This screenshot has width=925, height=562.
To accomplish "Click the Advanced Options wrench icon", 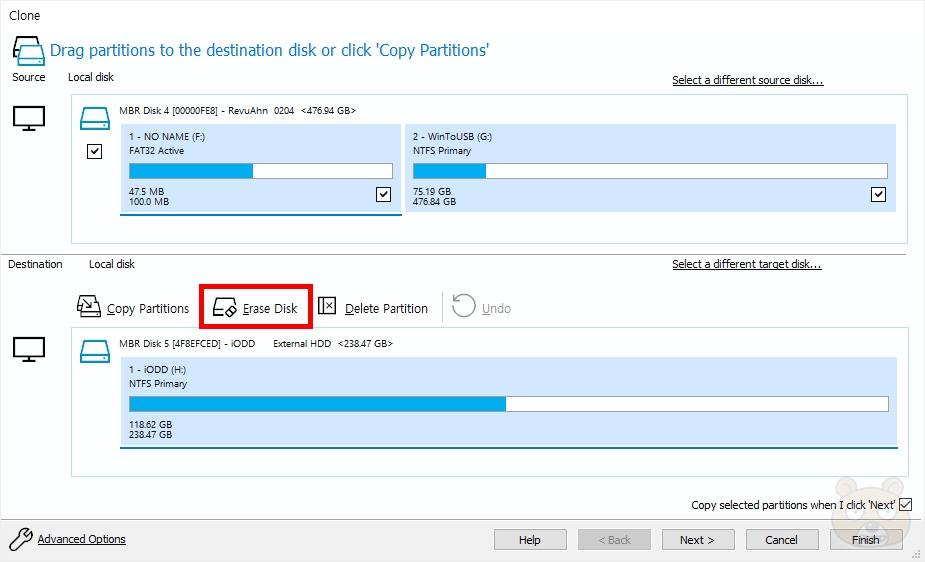I will tap(21, 539).
